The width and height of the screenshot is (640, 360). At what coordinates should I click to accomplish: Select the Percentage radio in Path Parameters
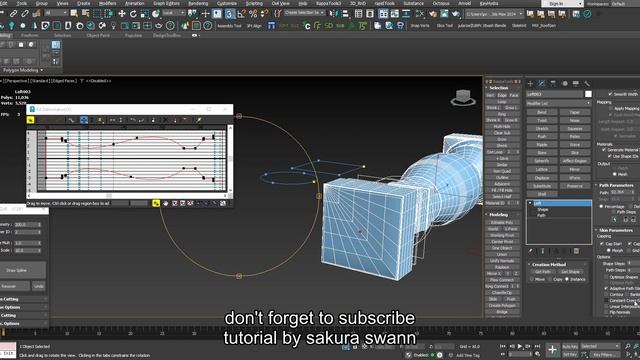coord(602,207)
